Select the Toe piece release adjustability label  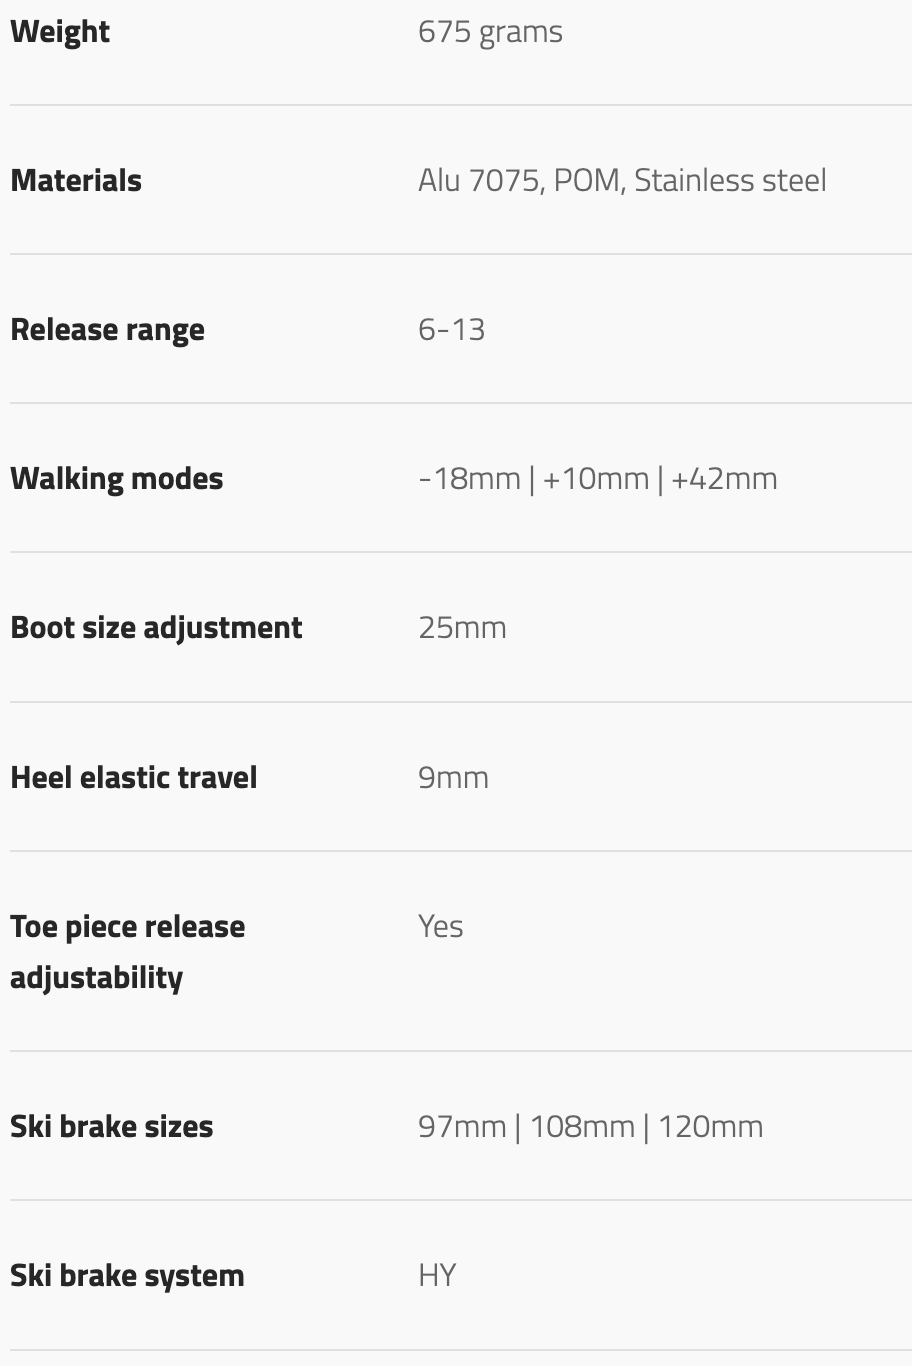coord(127,952)
